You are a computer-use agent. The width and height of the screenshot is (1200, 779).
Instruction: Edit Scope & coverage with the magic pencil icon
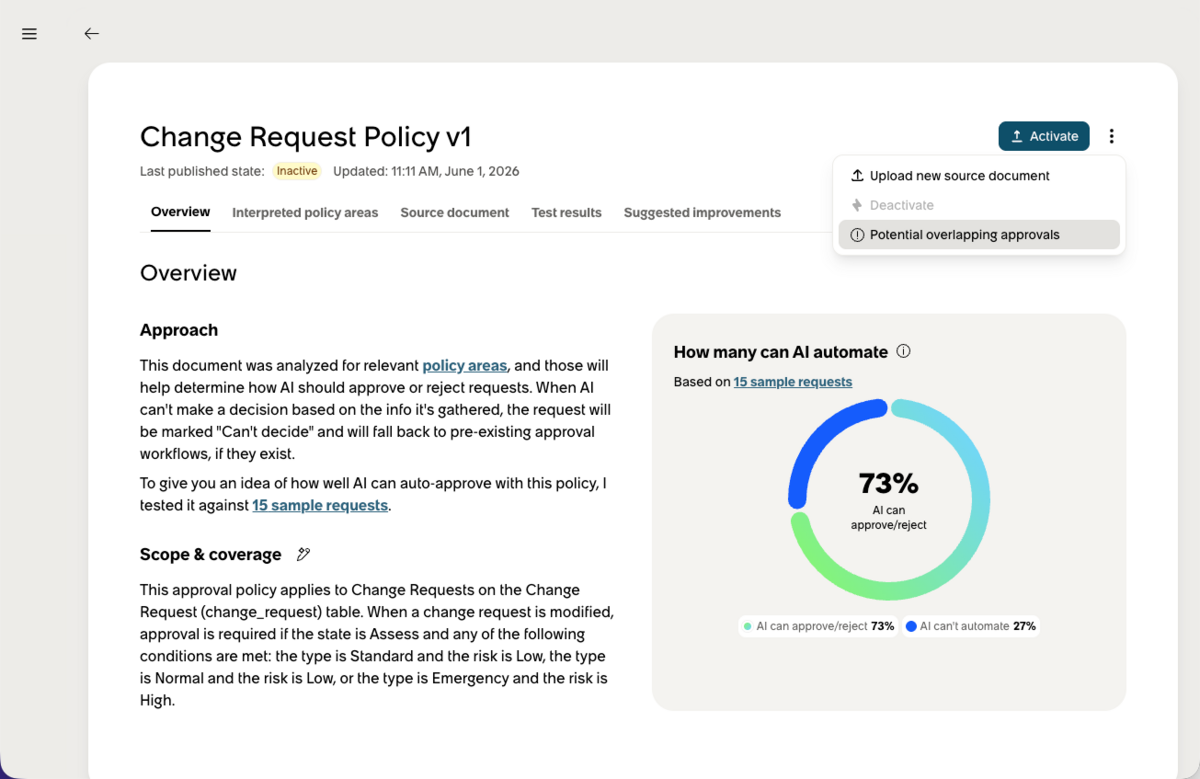(x=304, y=554)
